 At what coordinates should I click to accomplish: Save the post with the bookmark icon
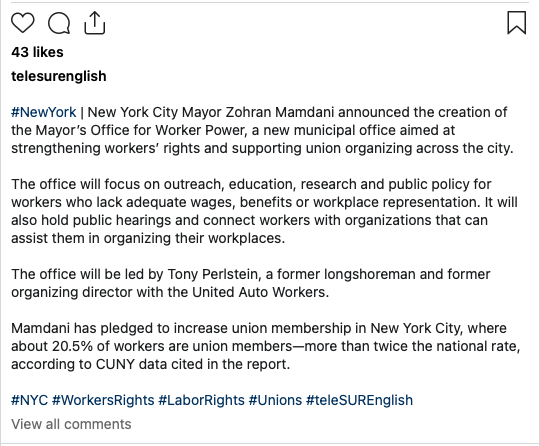tap(517, 23)
